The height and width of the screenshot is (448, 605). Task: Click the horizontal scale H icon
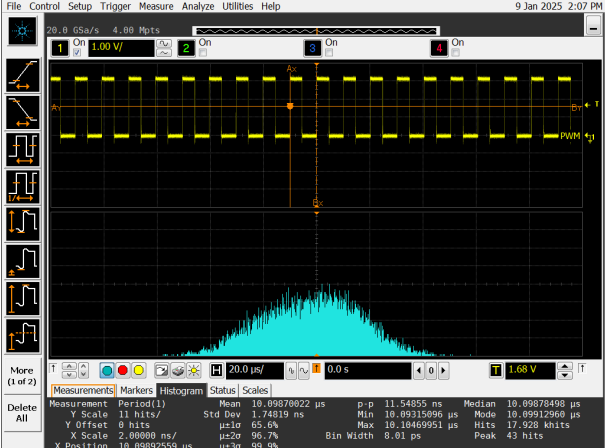(x=216, y=370)
